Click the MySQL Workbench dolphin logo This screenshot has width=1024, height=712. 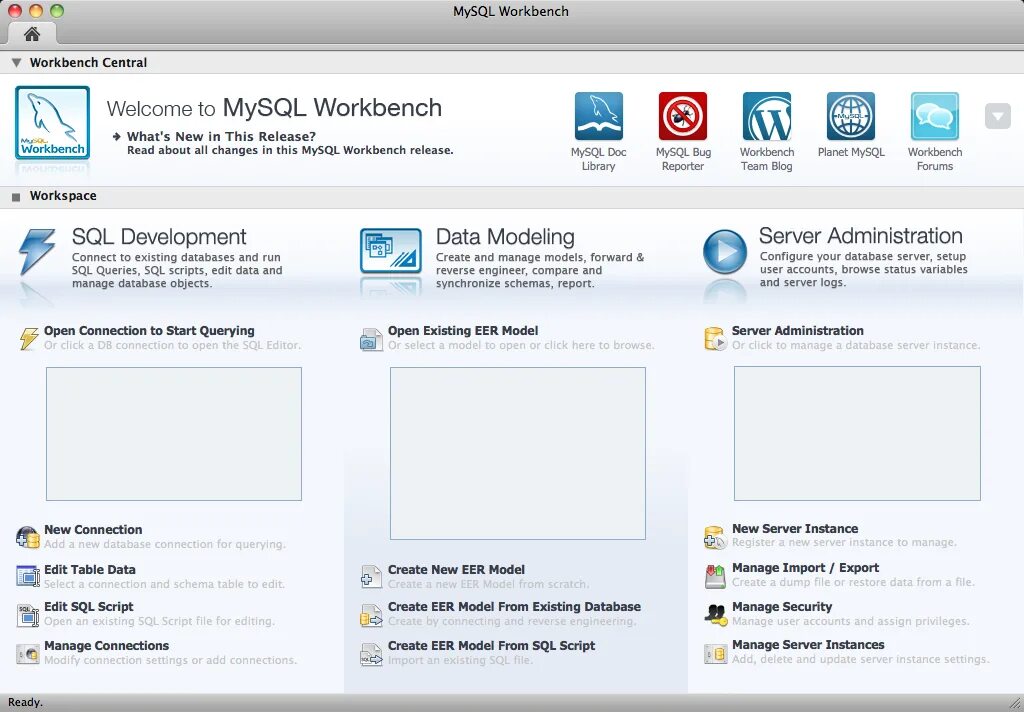[x=52, y=123]
